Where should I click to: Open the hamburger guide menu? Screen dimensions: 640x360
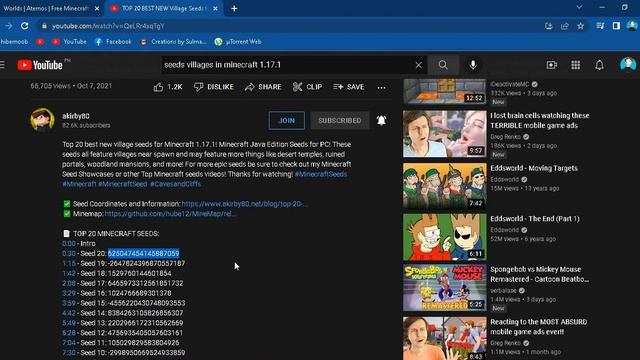coord(2,65)
